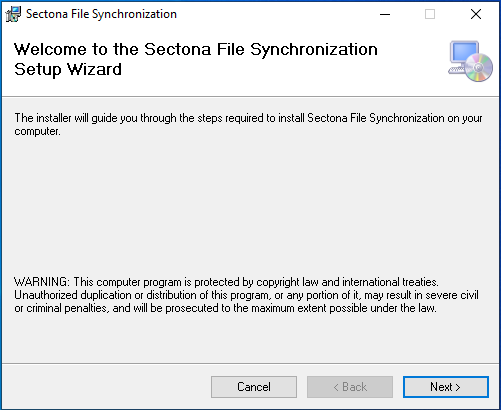Click the computer and CD setup graphic
The image size is (501, 410).
click(470, 61)
